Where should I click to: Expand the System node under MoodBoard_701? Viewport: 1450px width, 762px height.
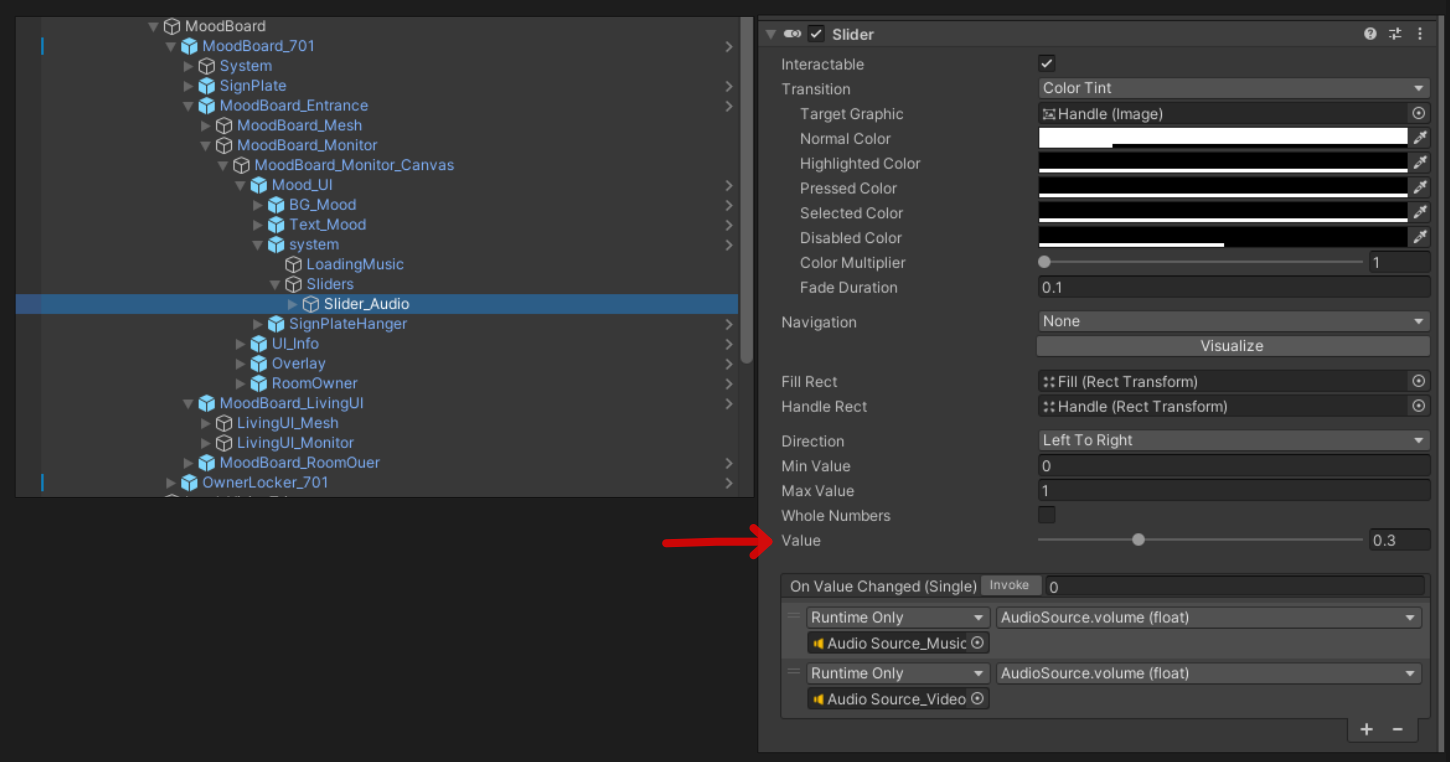click(189, 66)
